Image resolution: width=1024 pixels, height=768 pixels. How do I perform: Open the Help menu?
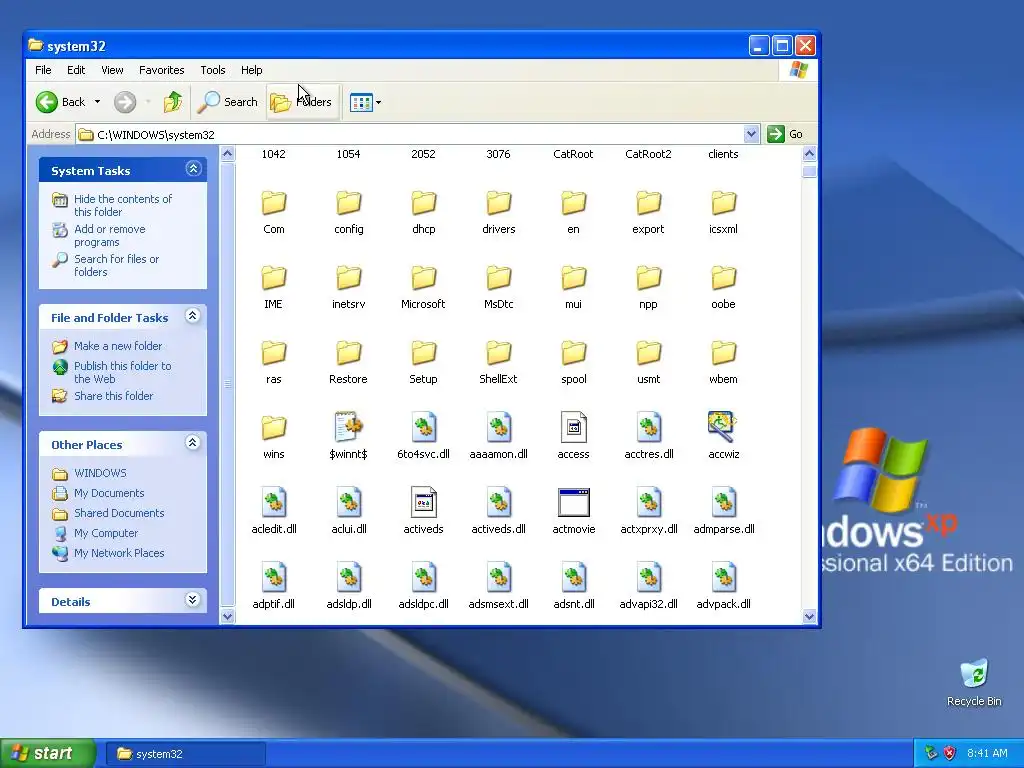point(251,70)
